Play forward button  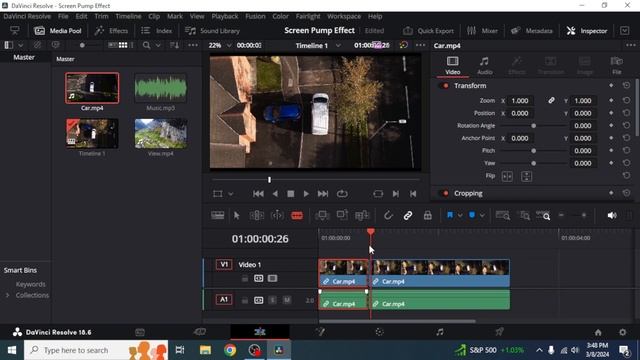(x=306, y=194)
